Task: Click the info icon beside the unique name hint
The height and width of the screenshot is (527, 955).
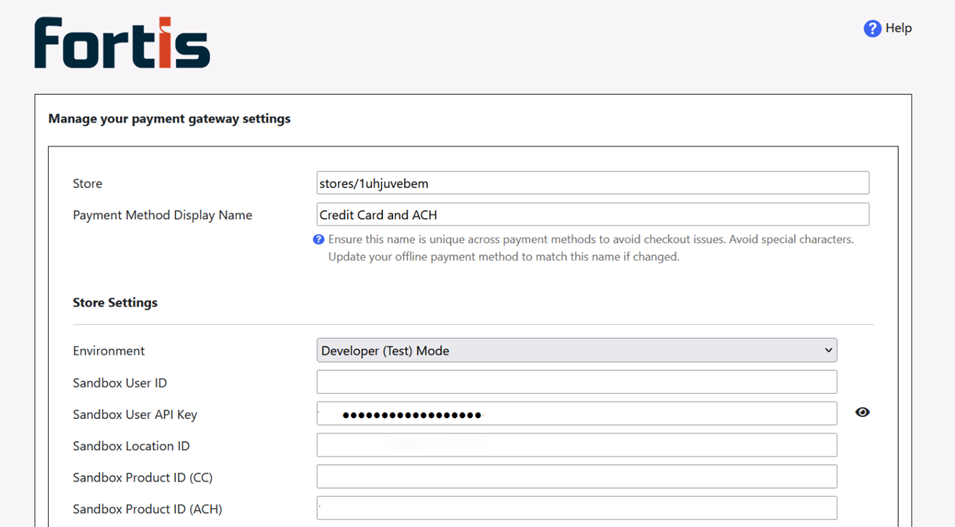Action: click(x=319, y=240)
